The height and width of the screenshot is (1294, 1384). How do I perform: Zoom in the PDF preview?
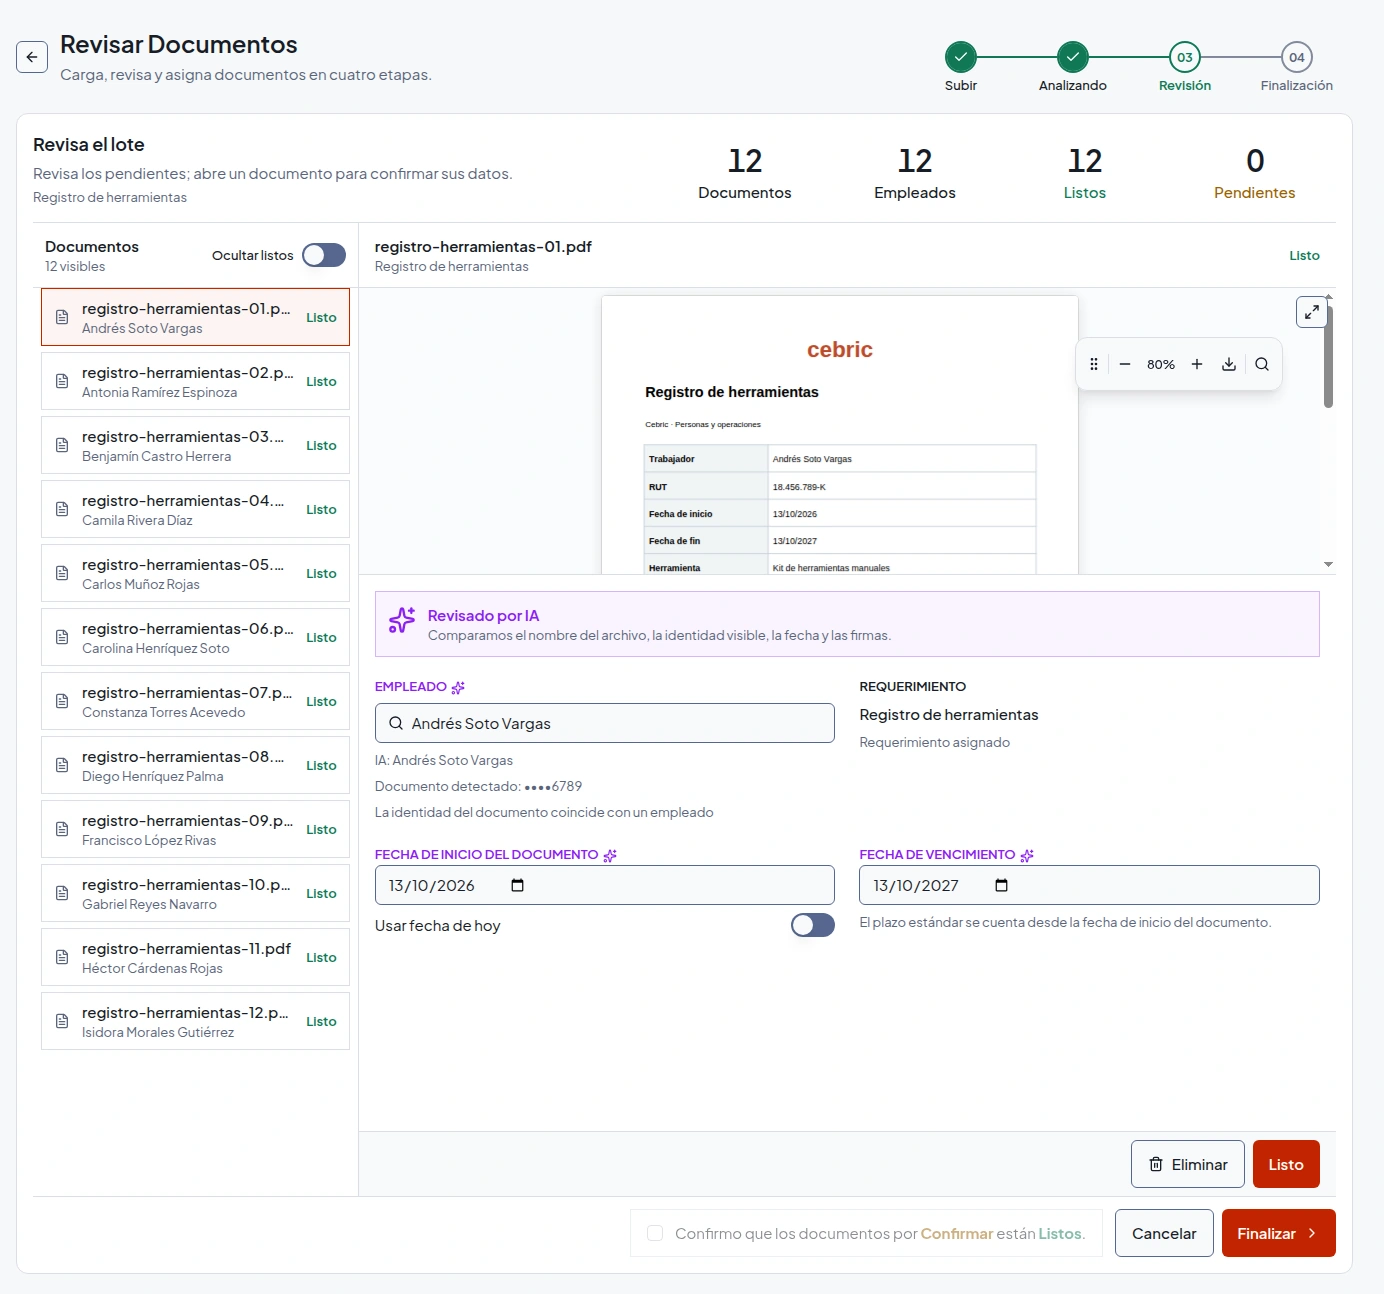click(1197, 364)
